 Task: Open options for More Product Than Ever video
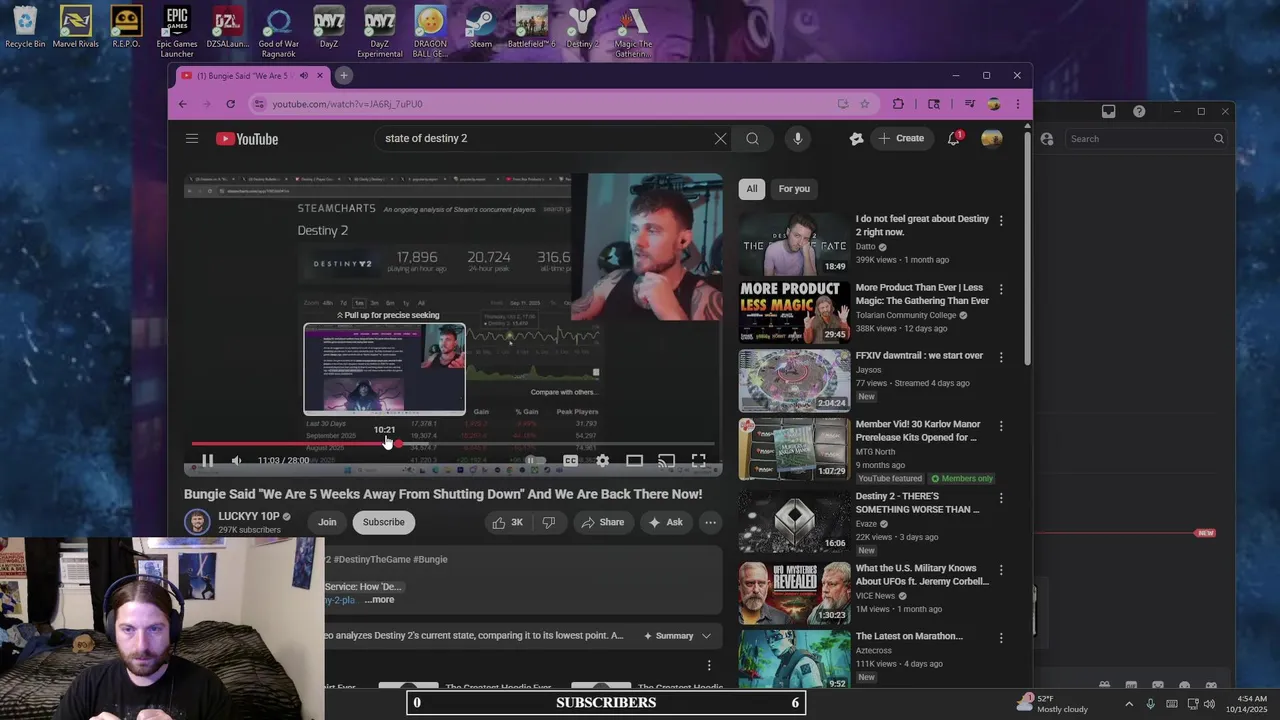click(x=1001, y=289)
